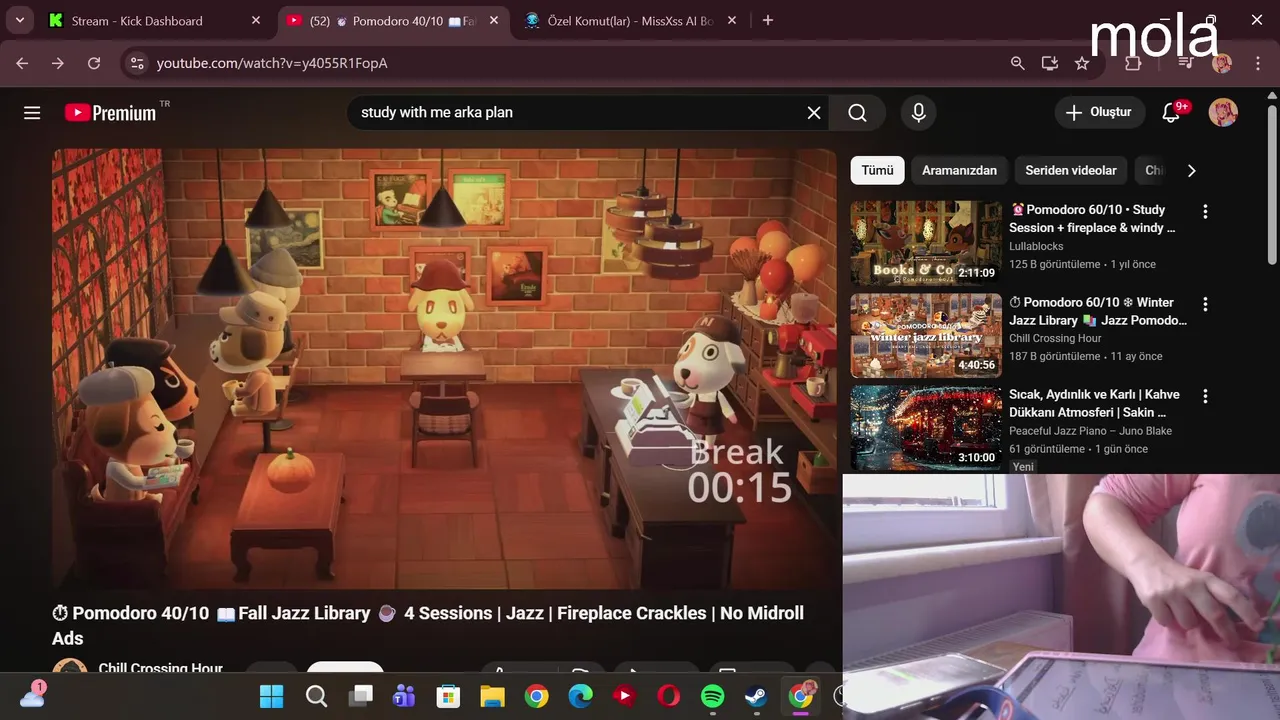Launch Opera from the taskbar

click(x=669, y=696)
